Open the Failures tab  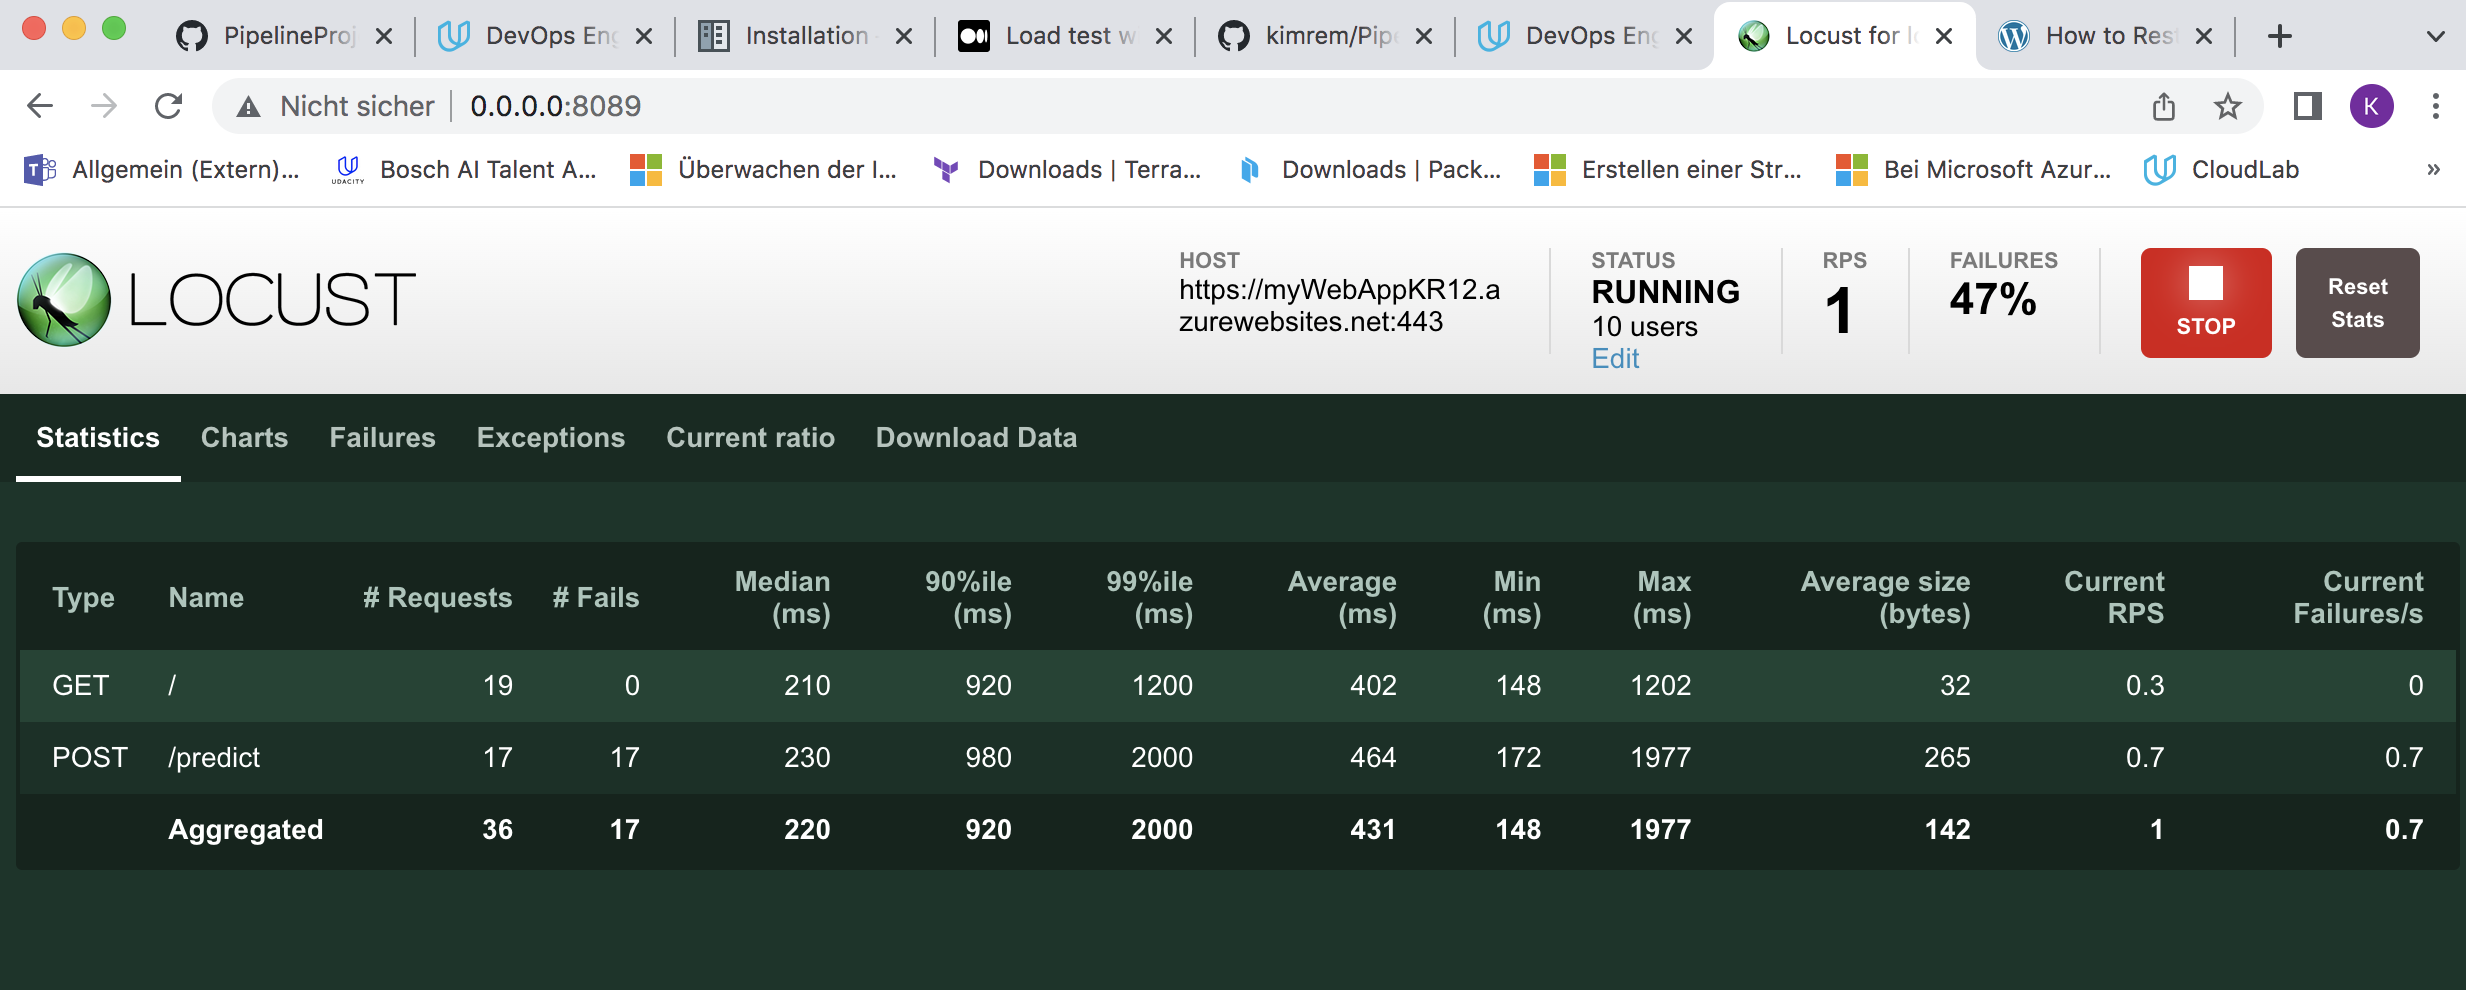pyautogui.click(x=382, y=438)
